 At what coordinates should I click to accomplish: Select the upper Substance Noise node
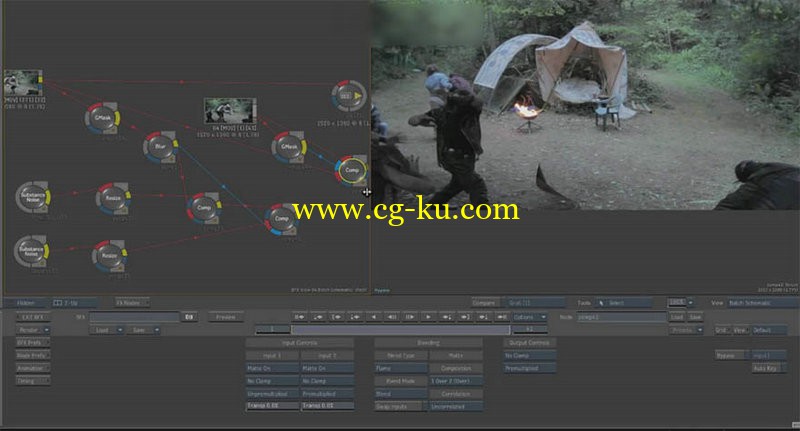tap(33, 196)
